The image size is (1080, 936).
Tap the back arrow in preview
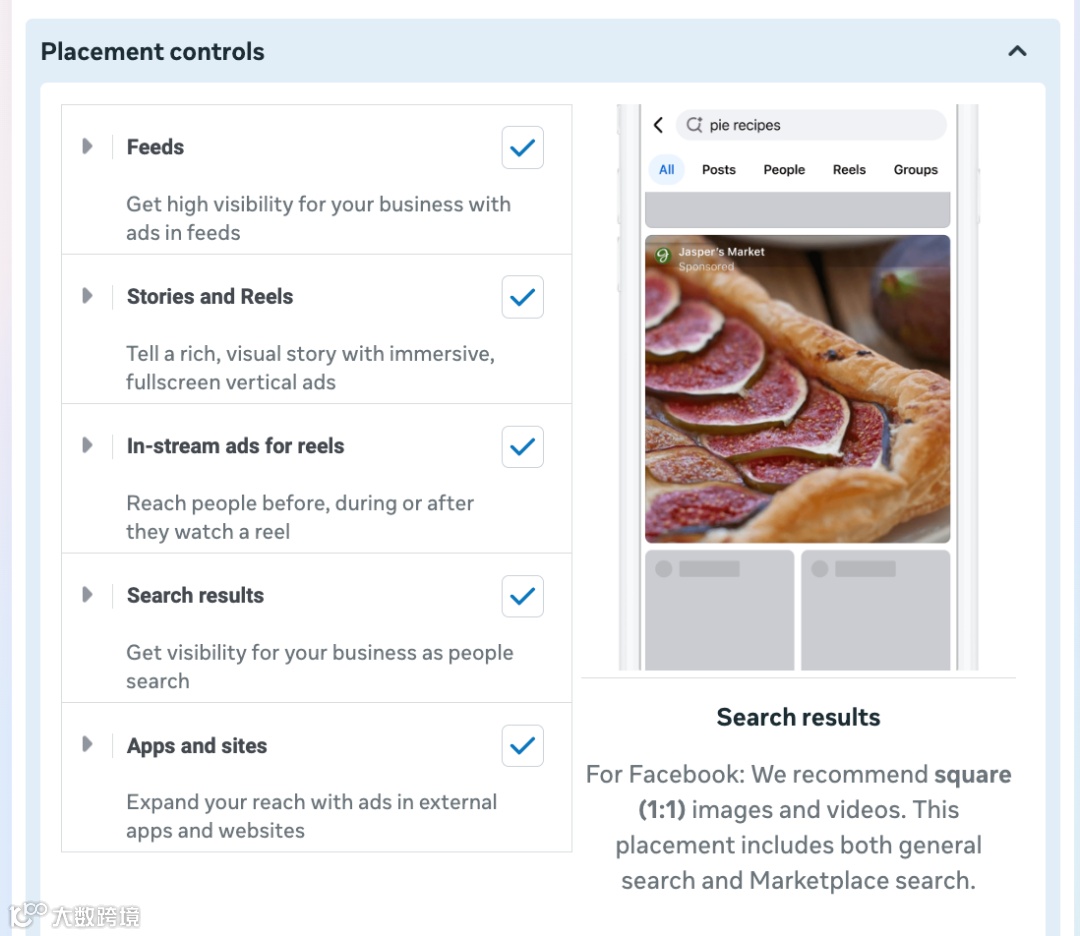(658, 125)
